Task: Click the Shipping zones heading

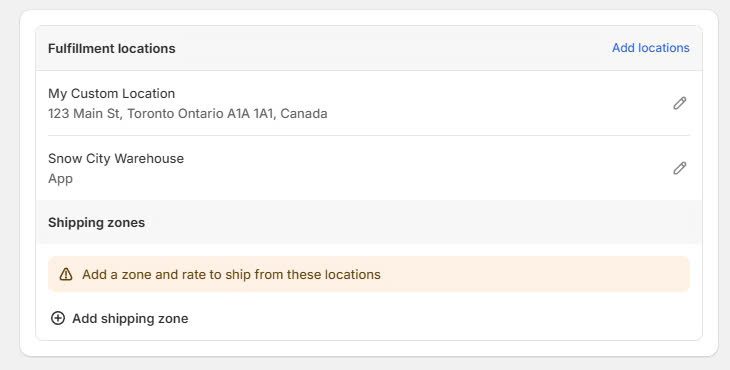Action: tap(96, 222)
